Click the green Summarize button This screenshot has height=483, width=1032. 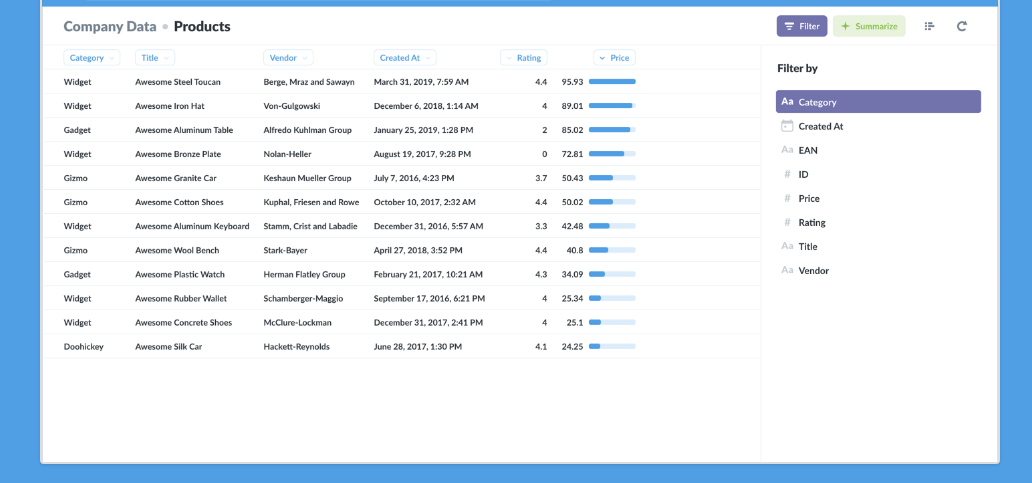coord(868,26)
